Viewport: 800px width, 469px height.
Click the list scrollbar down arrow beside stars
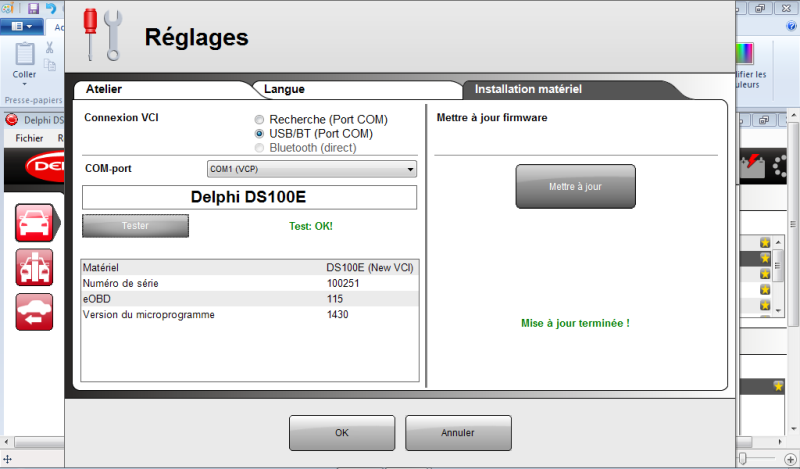(x=778, y=310)
